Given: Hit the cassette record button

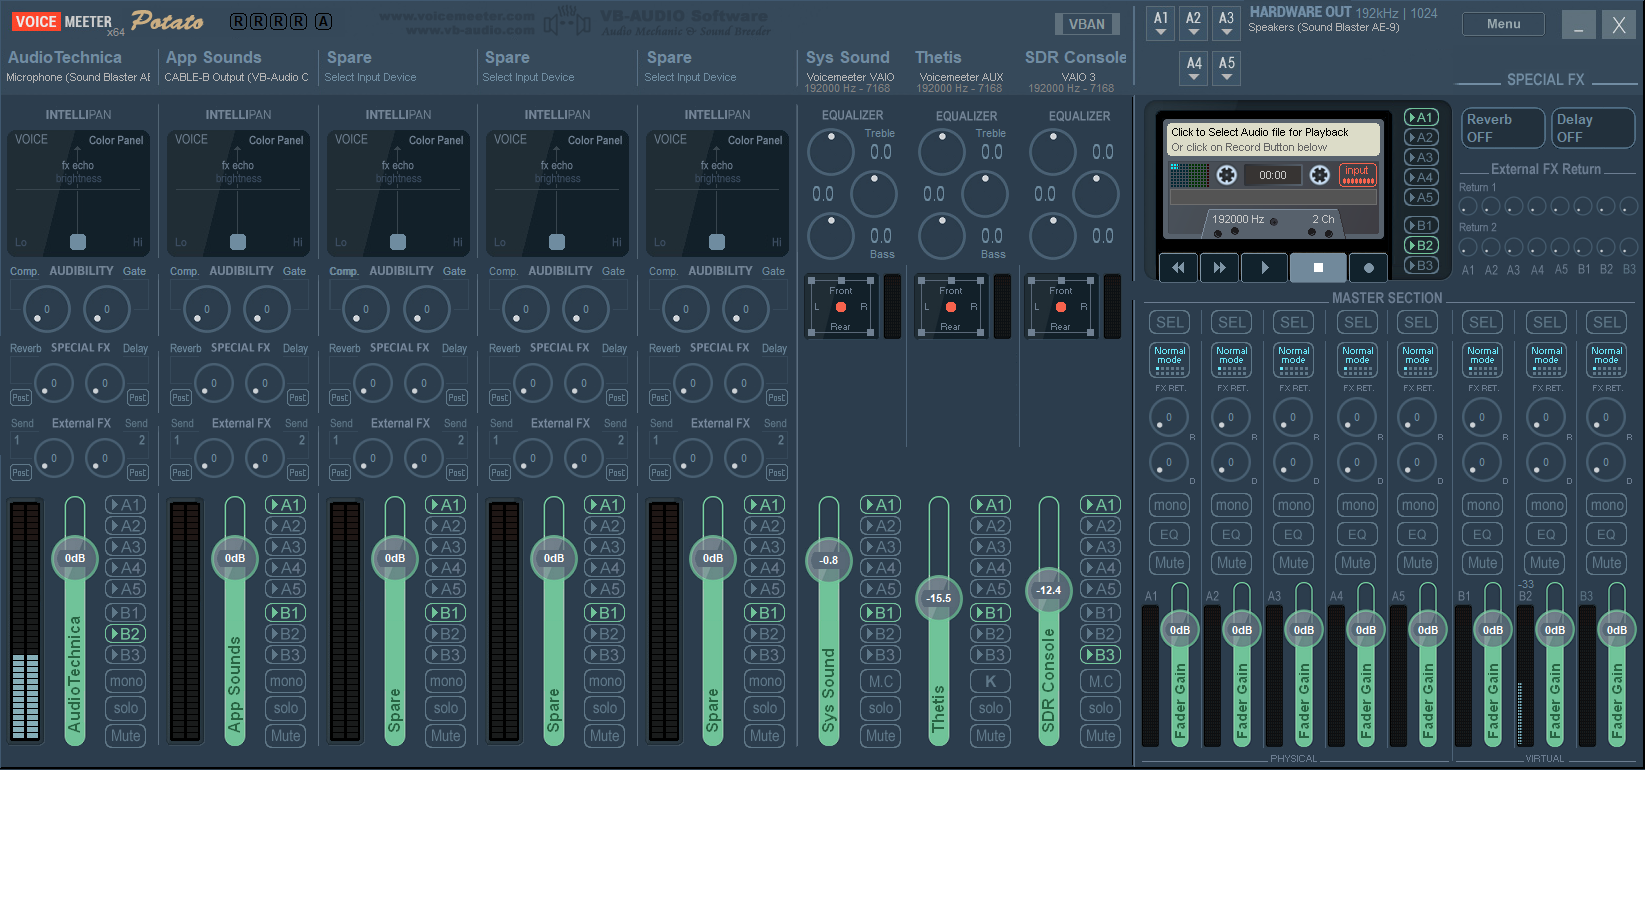Looking at the screenshot, I should point(1369,267).
